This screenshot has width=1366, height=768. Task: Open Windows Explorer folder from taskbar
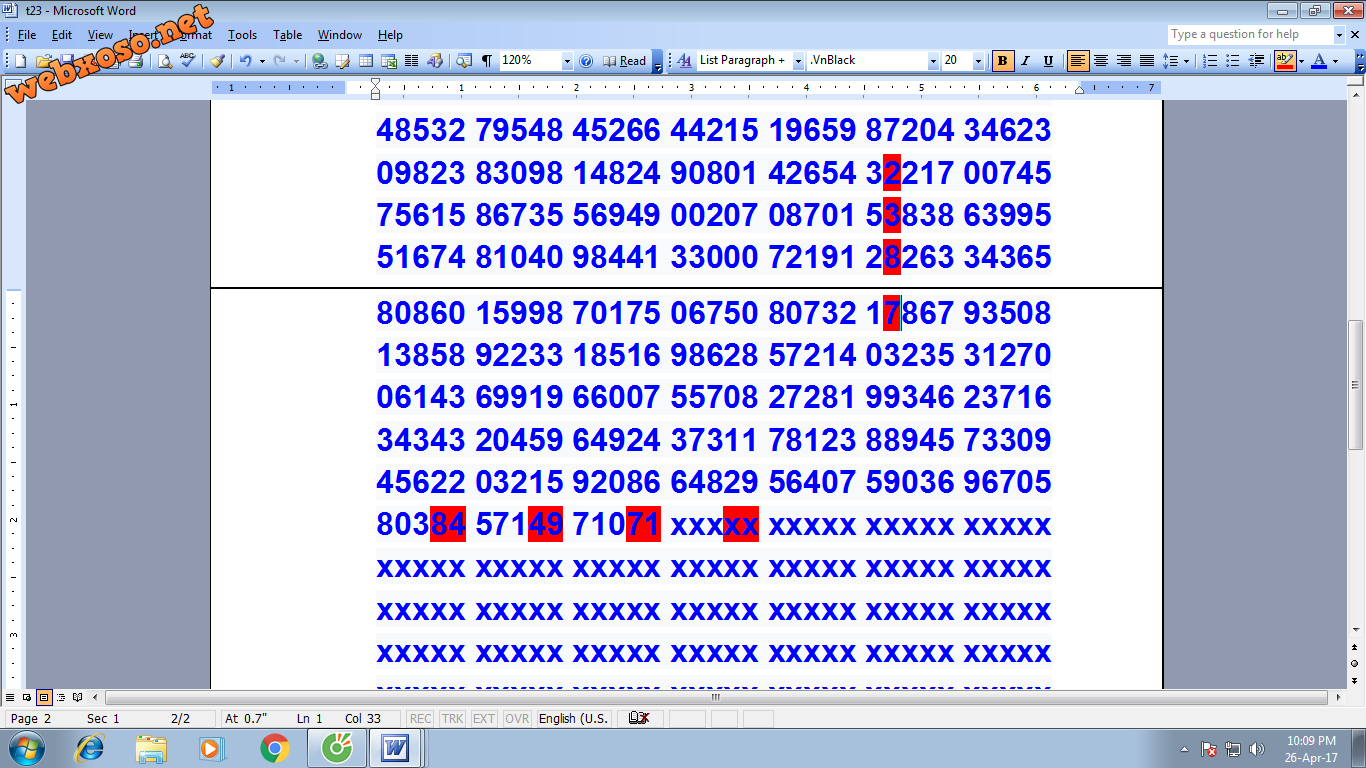pos(152,748)
